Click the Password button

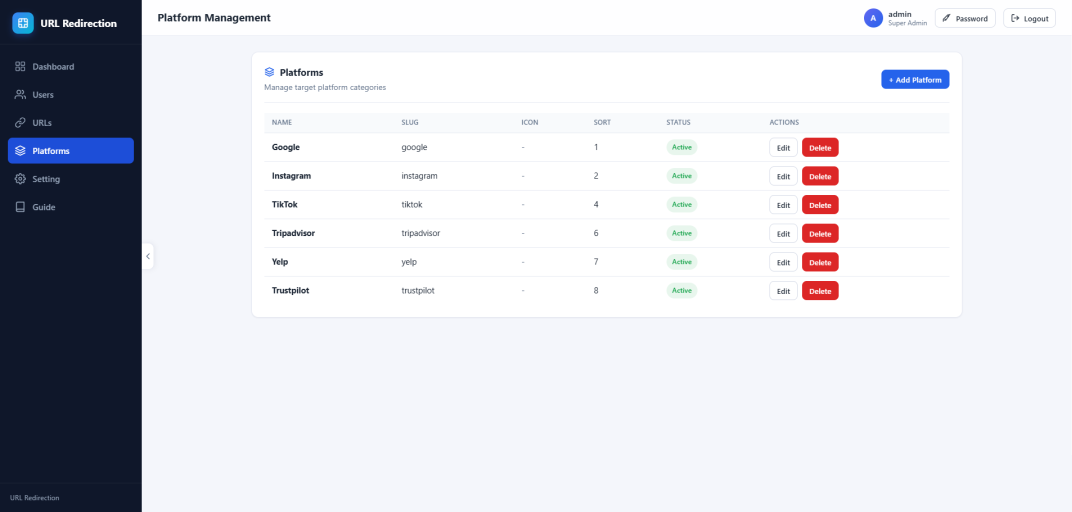tap(965, 18)
